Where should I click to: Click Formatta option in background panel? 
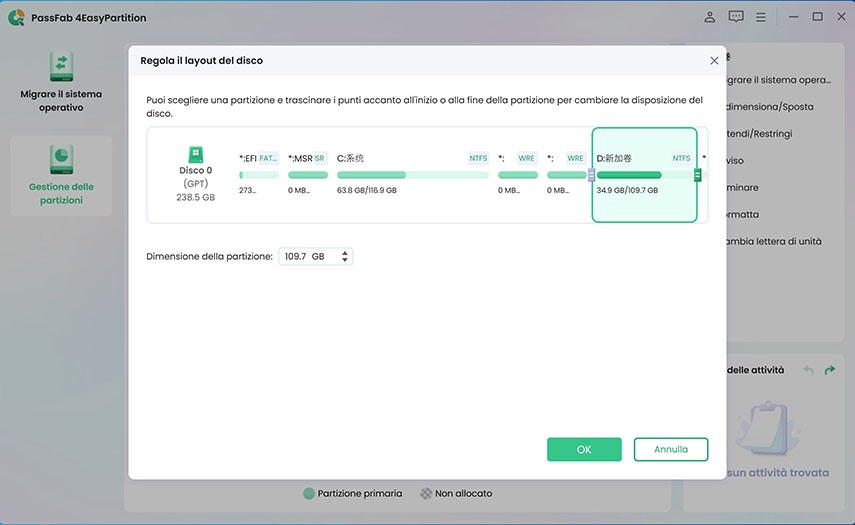(x=743, y=214)
